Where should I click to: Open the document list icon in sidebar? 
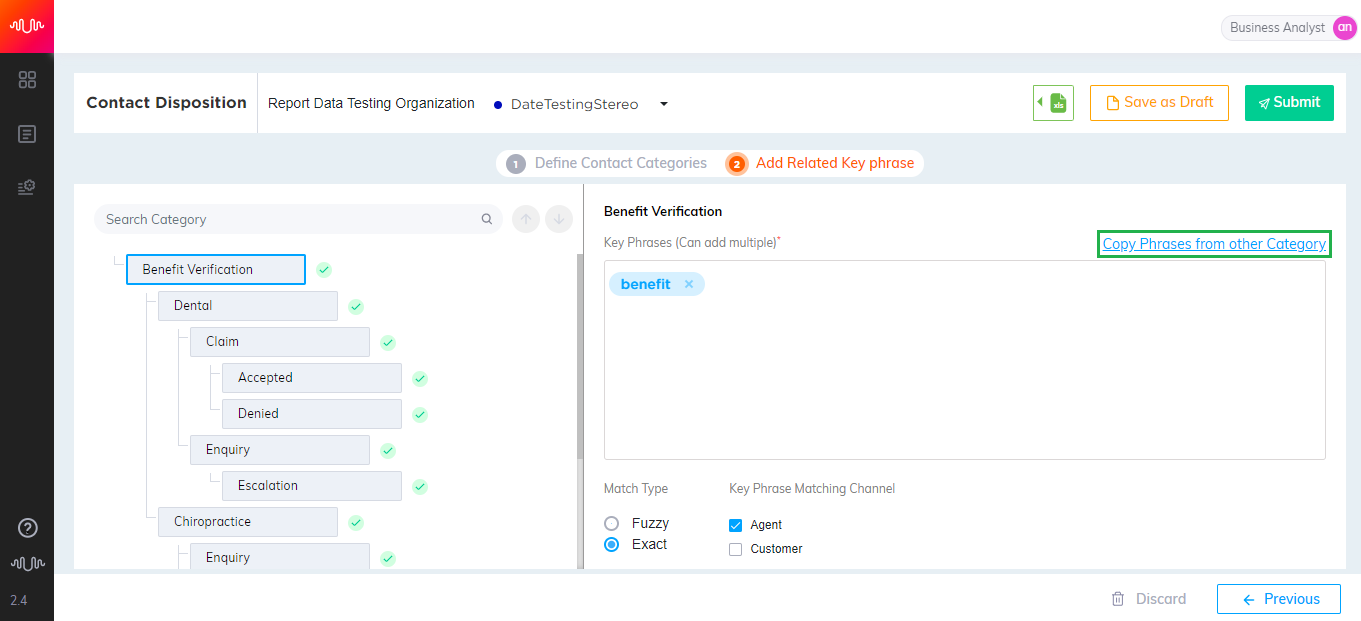coord(27,134)
